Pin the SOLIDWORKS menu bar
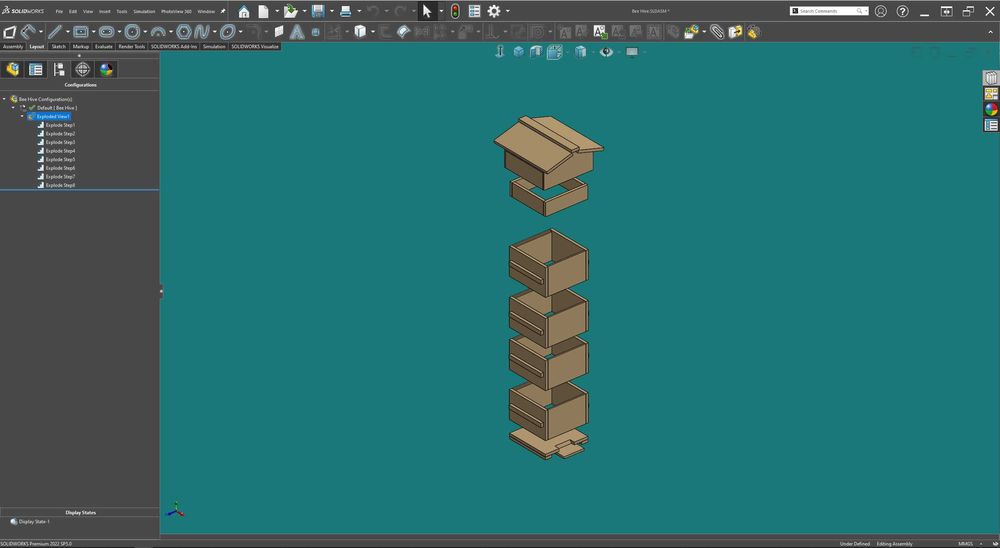This screenshot has height=548, width=1000. pos(223,11)
